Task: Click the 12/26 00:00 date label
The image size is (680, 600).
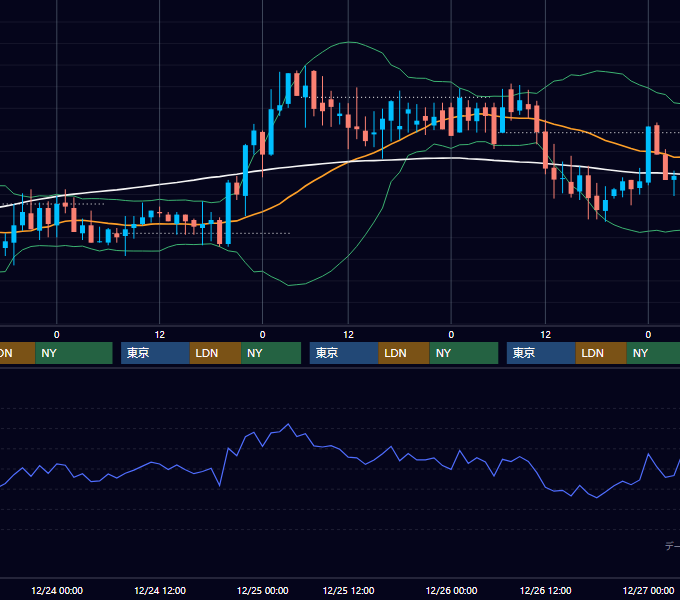Action: pyautogui.click(x=451, y=590)
